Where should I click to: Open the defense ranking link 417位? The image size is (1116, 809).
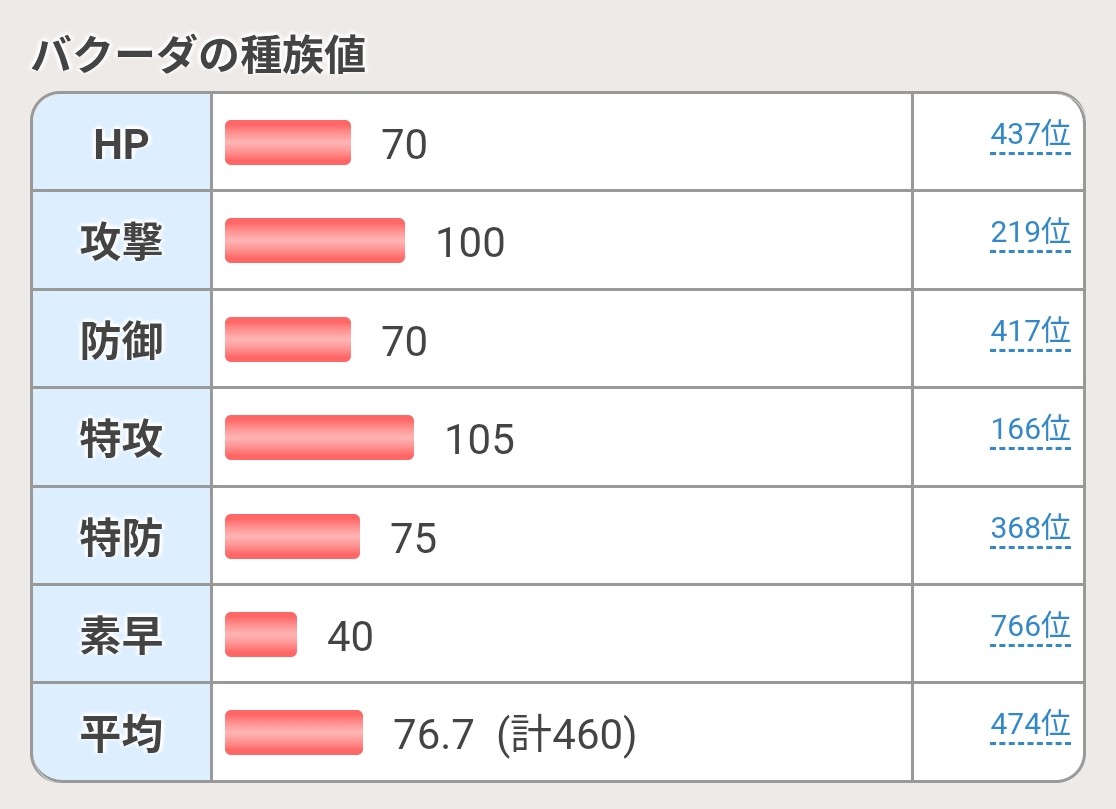coord(1030,332)
